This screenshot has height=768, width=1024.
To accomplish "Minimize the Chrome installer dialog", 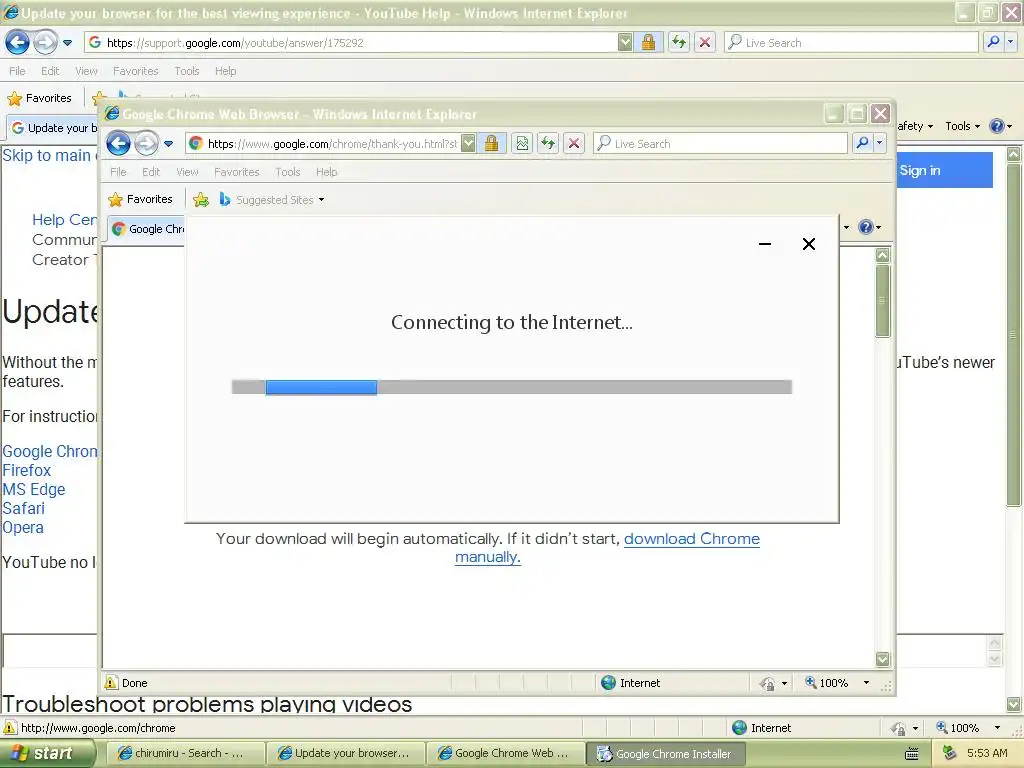I will click(765, 244).
